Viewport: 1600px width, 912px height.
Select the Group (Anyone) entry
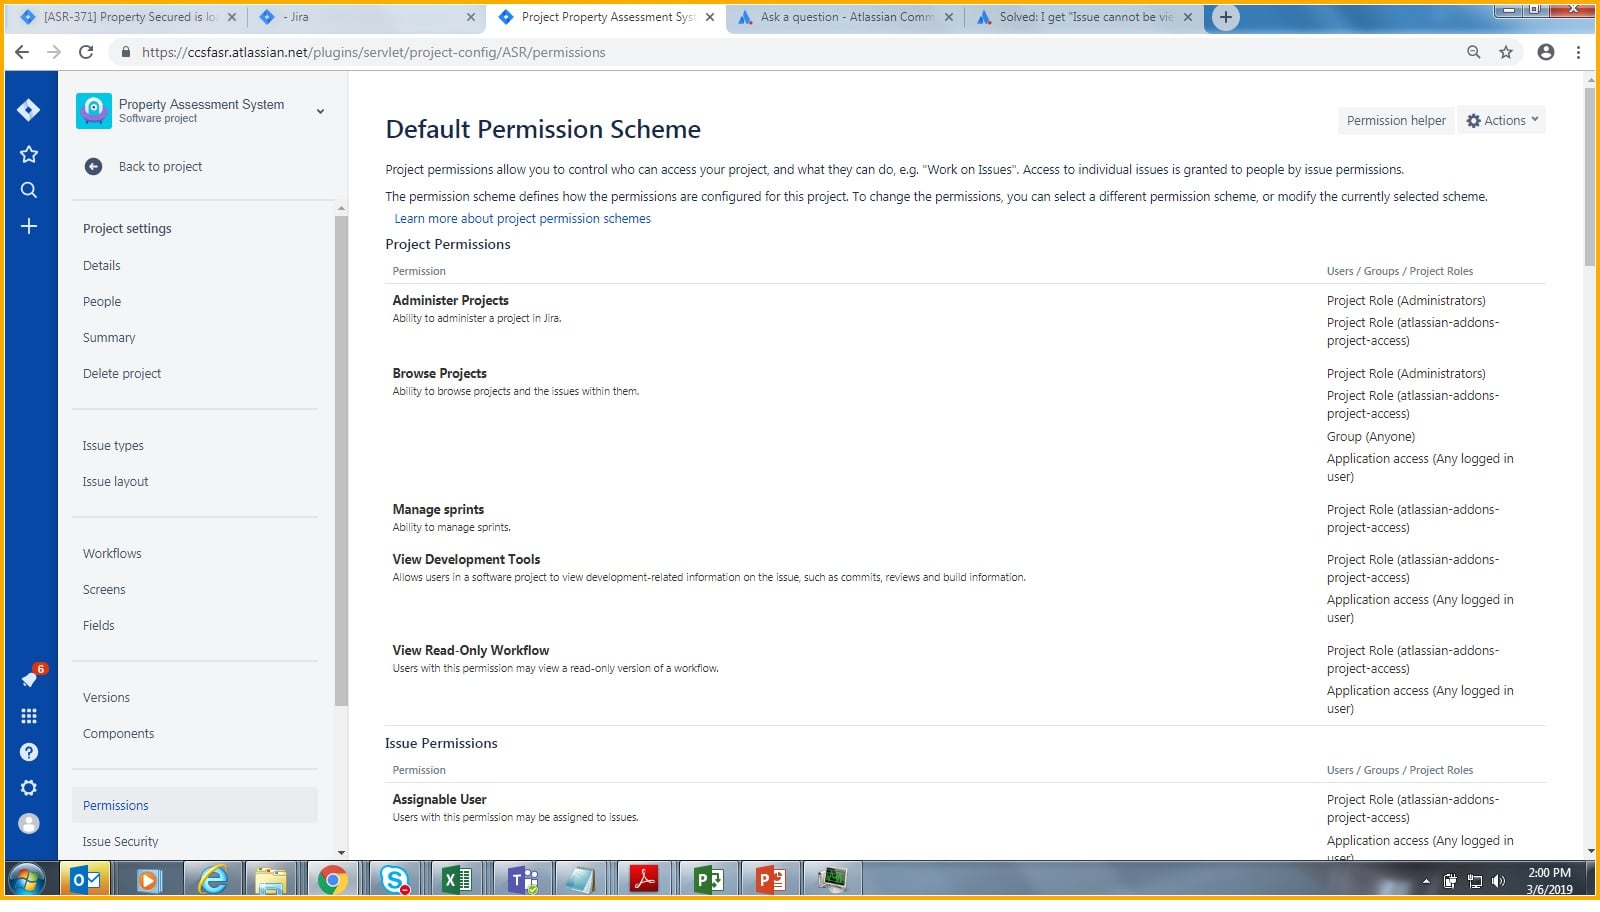coord(1371,437)
